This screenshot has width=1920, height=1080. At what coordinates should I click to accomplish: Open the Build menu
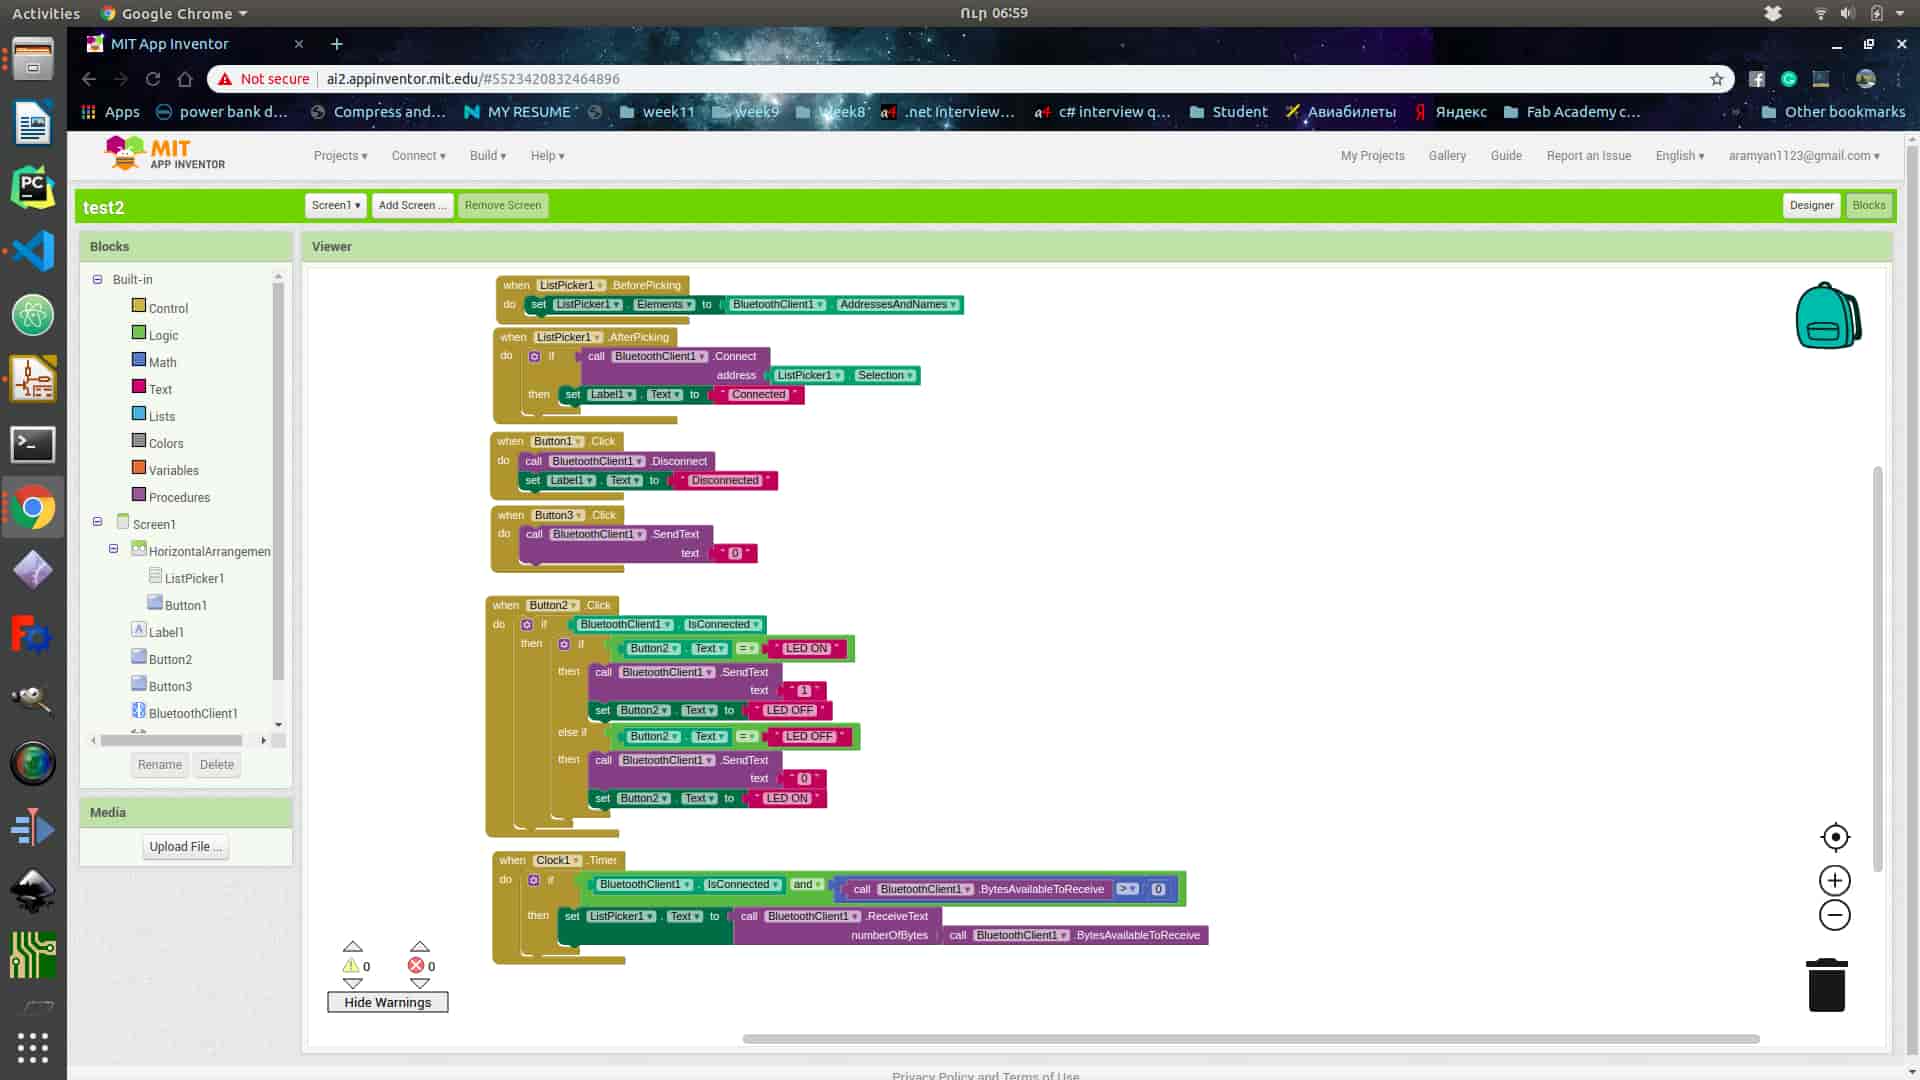click(488, 156)
